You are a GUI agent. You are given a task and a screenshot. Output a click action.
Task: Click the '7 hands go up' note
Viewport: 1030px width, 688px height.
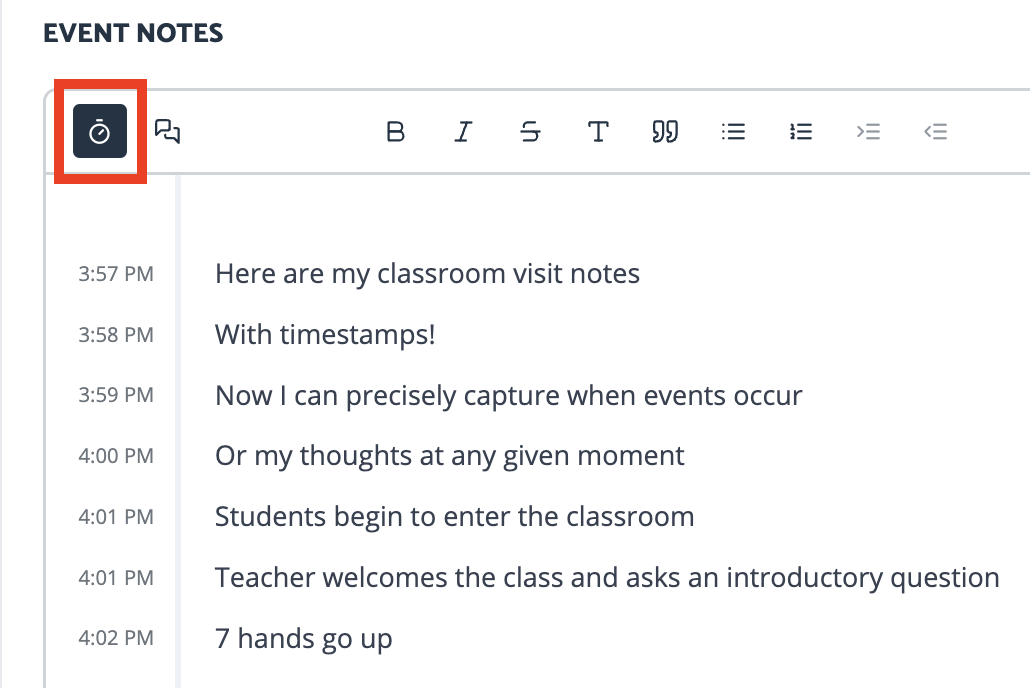click(x=303, y=639)
